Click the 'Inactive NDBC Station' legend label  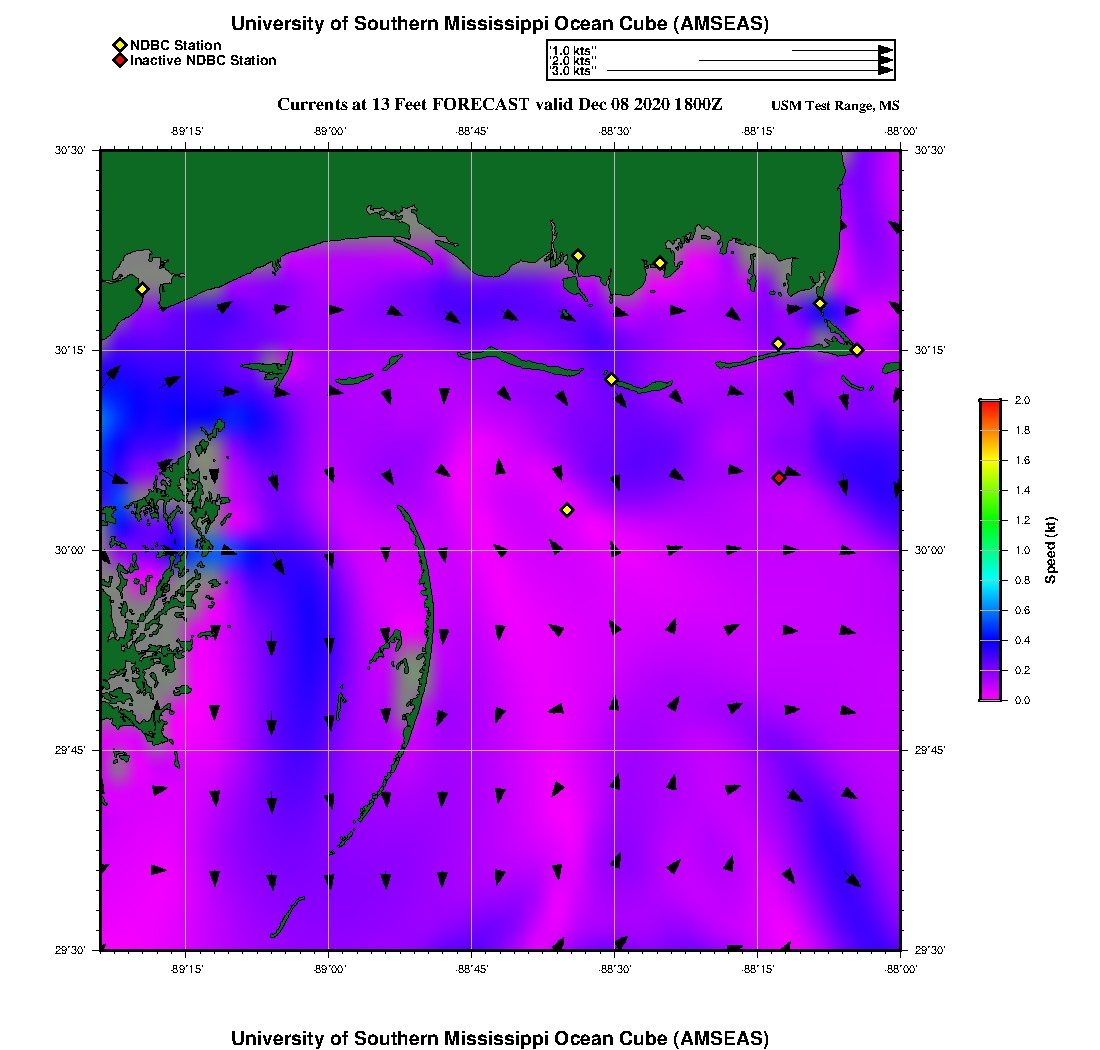click(203, 60)
